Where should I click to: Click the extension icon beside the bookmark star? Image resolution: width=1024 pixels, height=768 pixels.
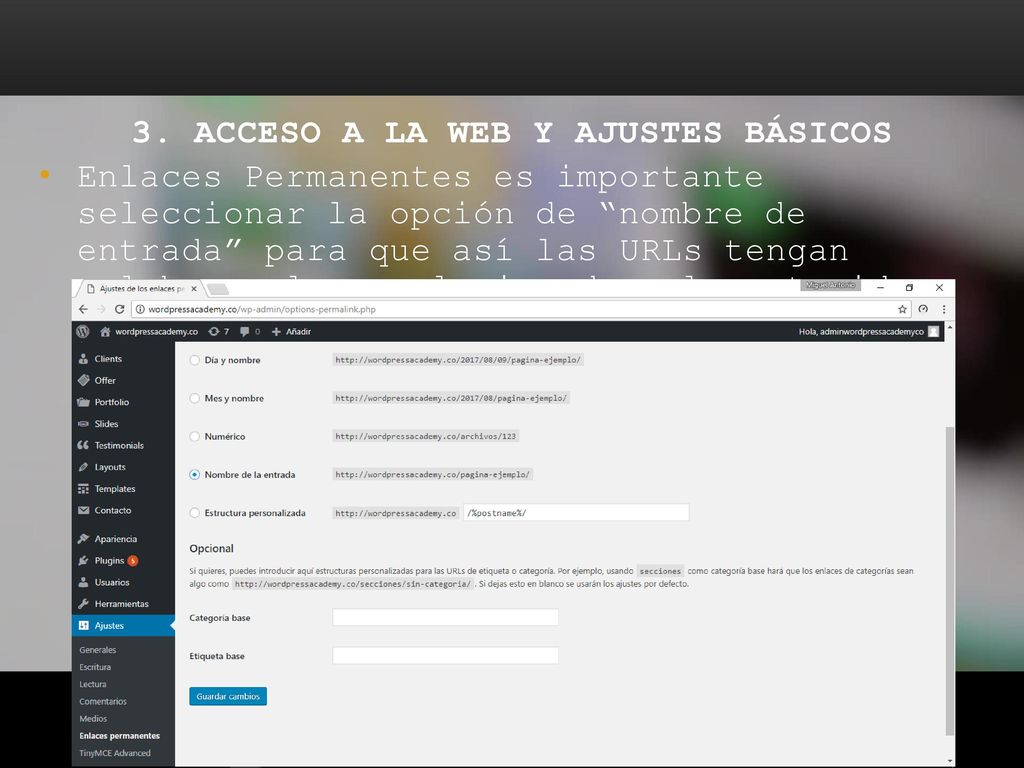pyautogui.click(x=923, y=309)
